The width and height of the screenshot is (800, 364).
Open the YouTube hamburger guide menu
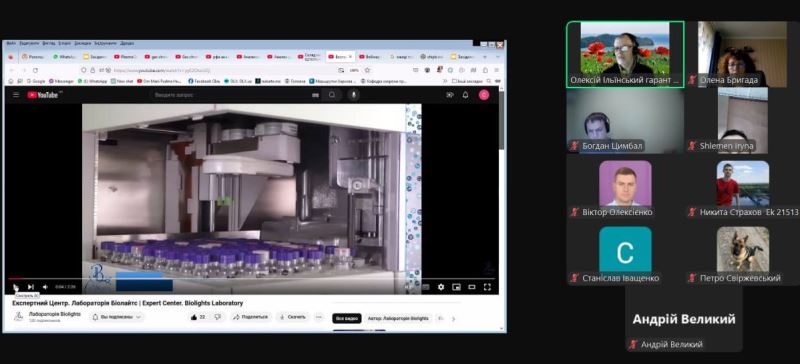click(16, 95)
